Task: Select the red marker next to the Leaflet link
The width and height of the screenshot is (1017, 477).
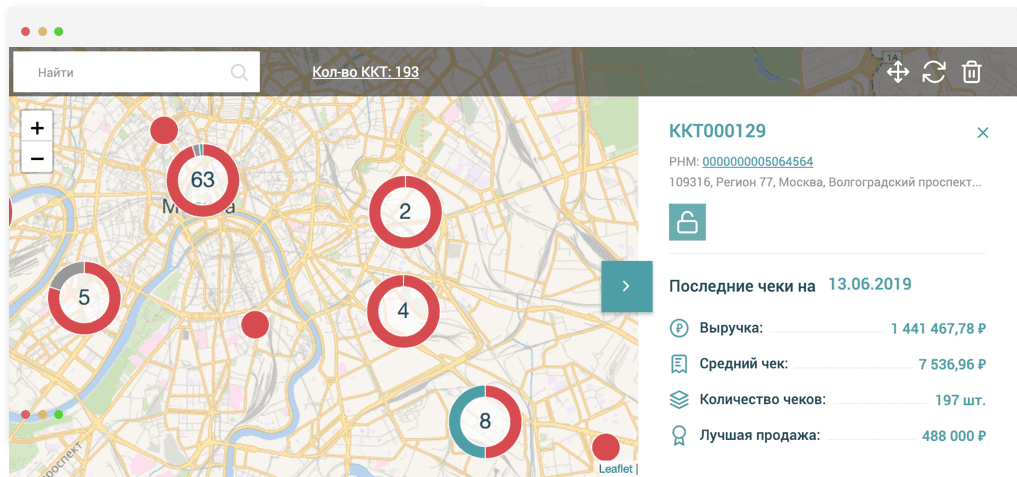Action: [606, 448]
